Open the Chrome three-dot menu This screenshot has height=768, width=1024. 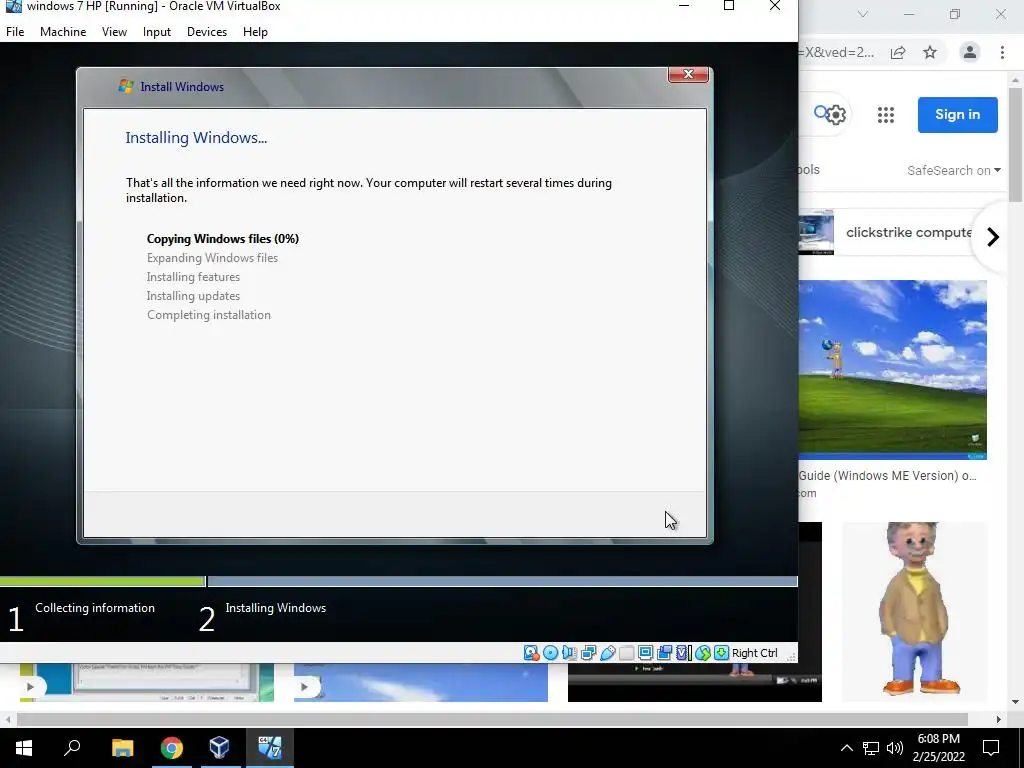click(1002, 52)
